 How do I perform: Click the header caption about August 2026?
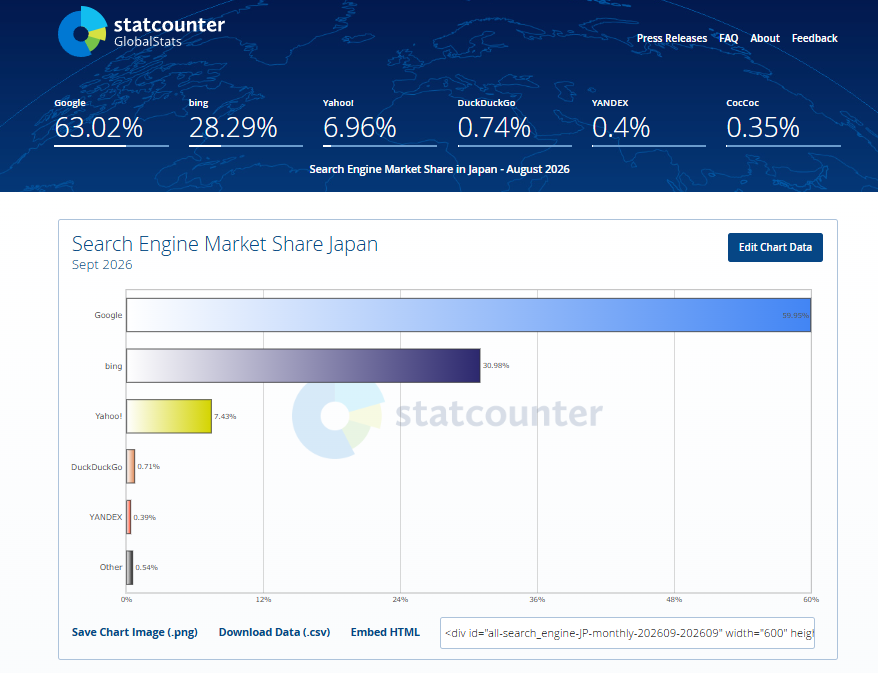point(439,169)
